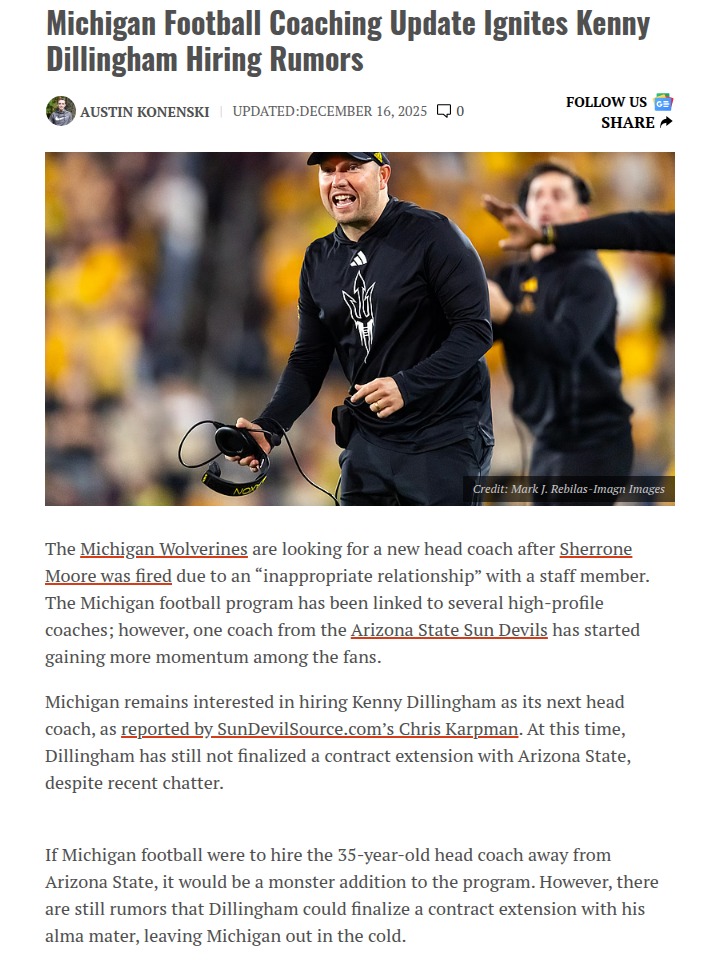Follow the Arizona State Sun Devils link
Screen dimensions: 720x960
449,630
